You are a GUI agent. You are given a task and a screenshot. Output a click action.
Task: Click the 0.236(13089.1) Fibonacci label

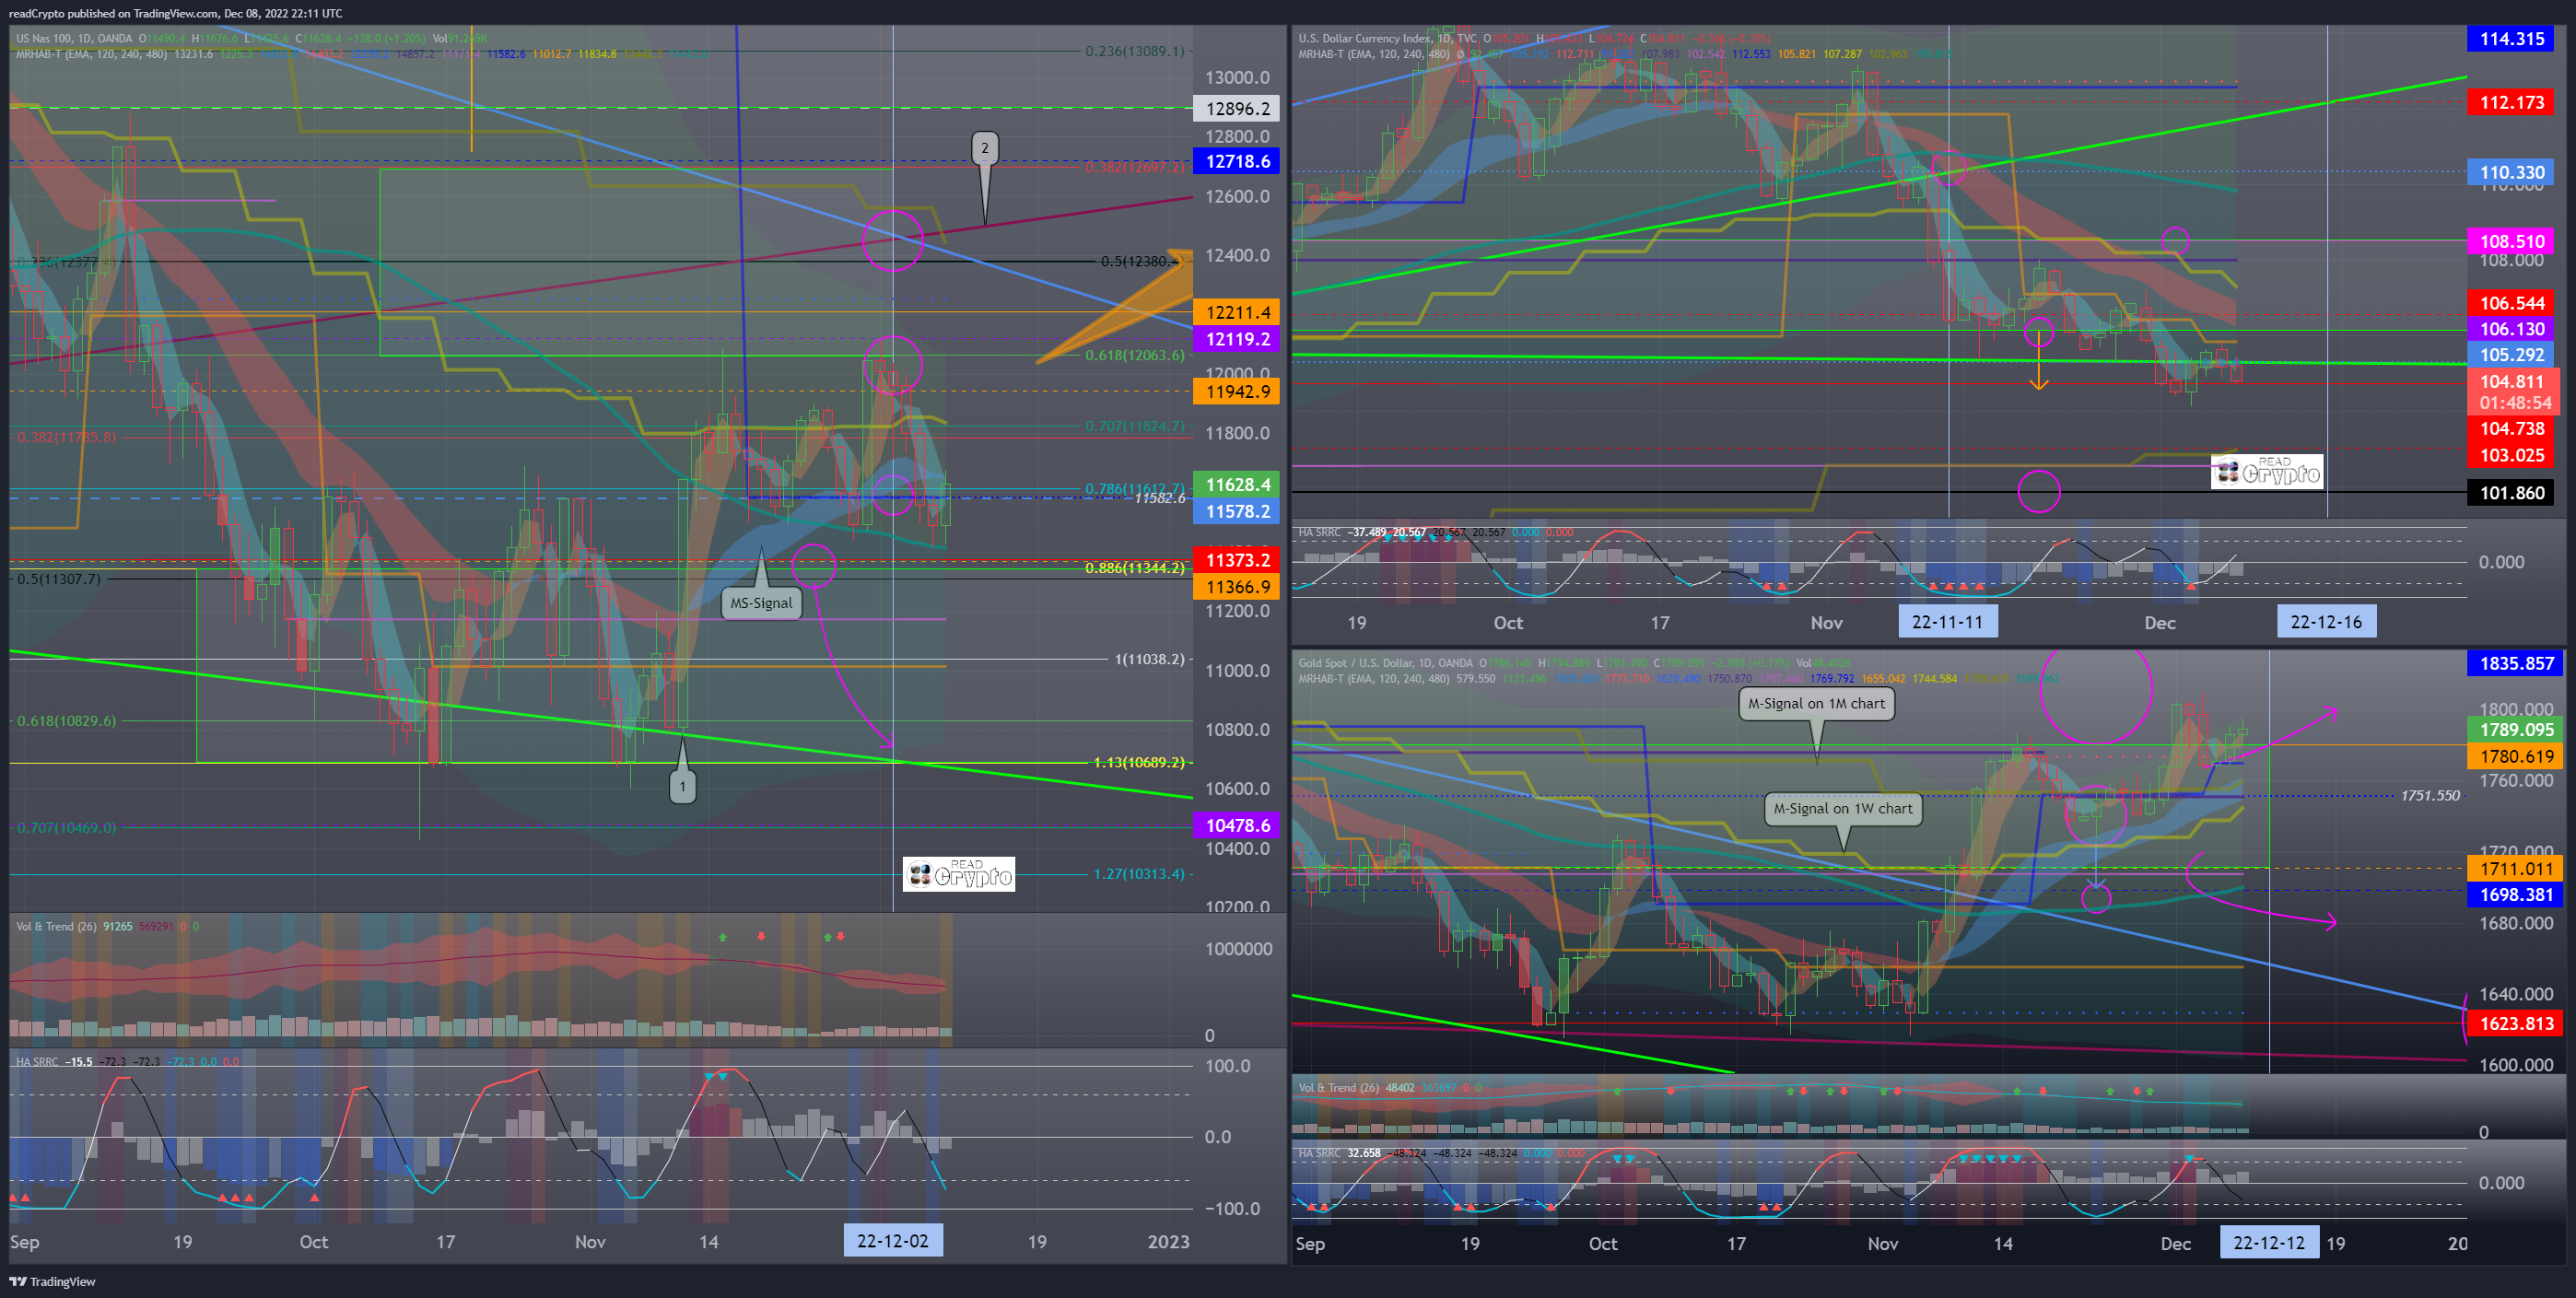pos(1135,51)
